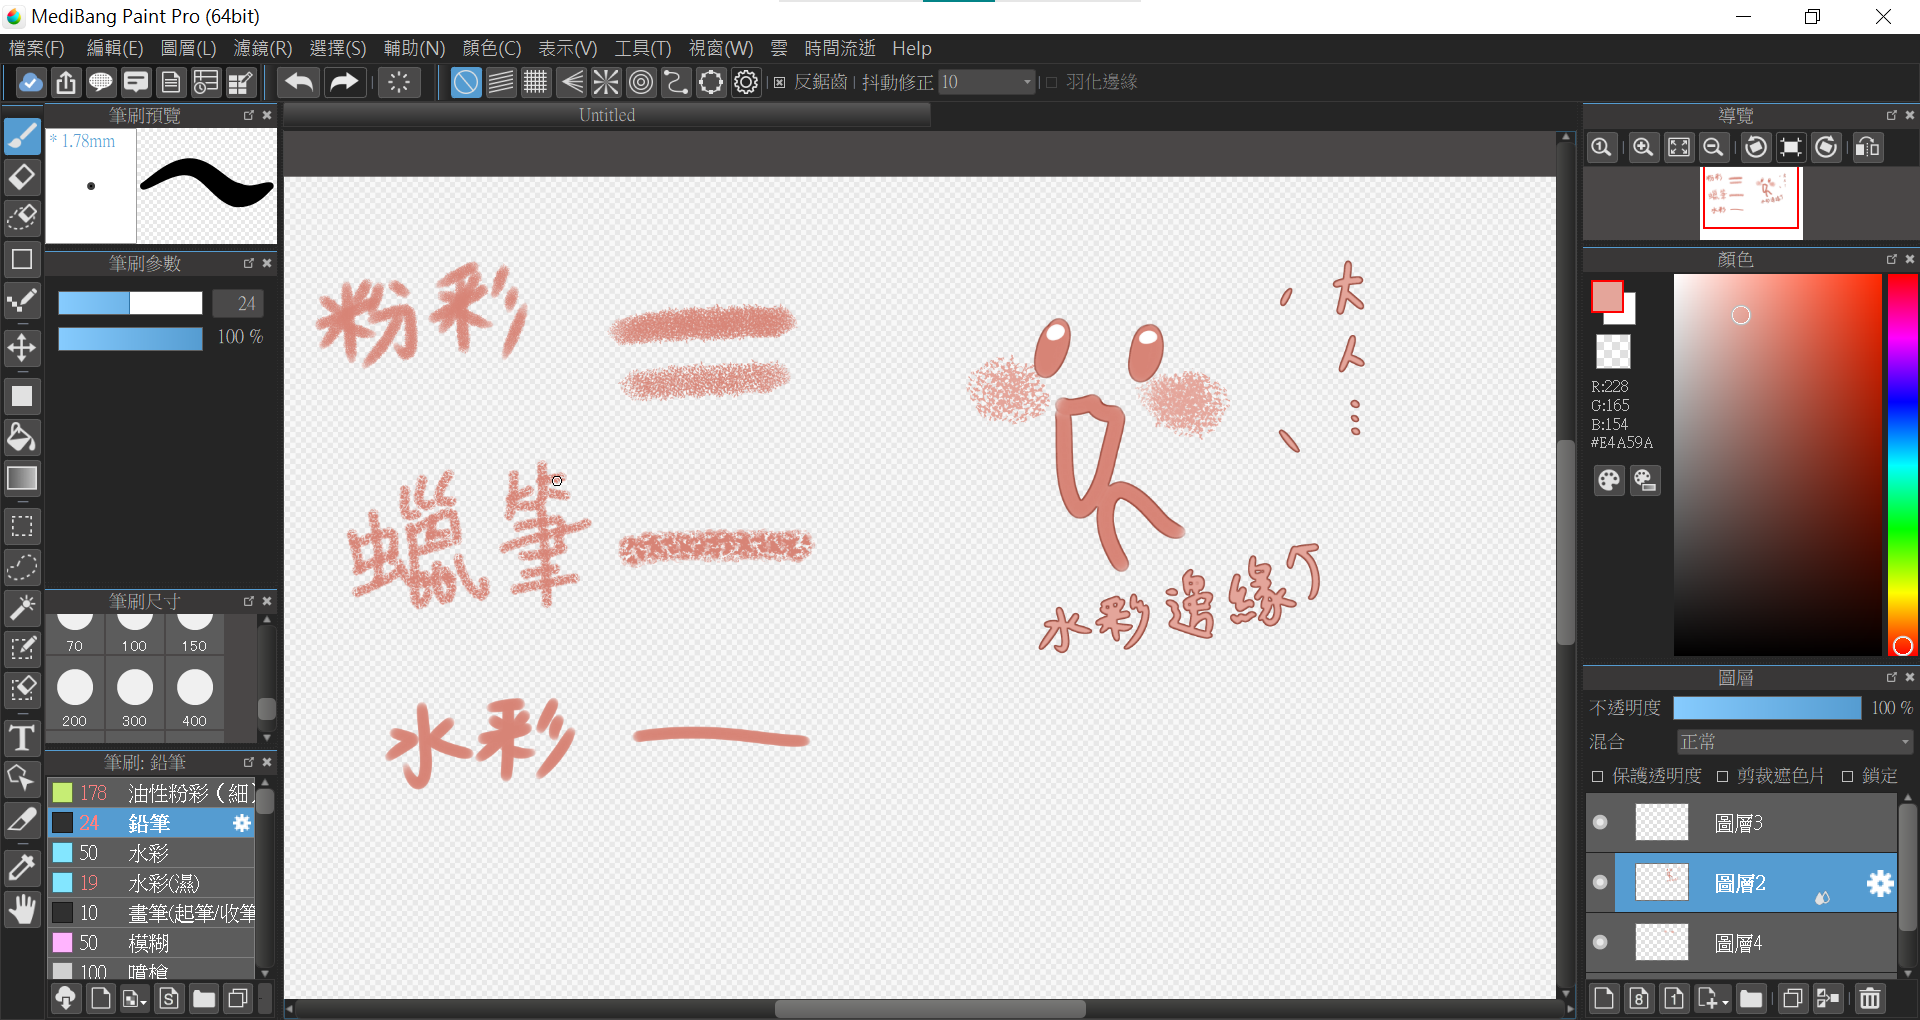Toggle anti-aliasing 反鋸齒 checkbox
Screen dimensions: 1920x1020
coord(780,83)
